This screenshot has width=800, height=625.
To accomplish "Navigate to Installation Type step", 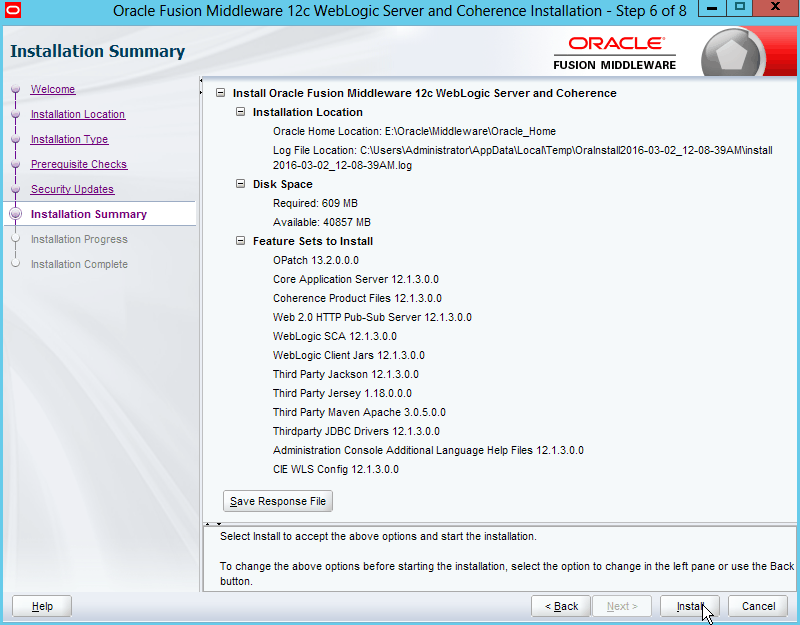I will tap(69, 140).
